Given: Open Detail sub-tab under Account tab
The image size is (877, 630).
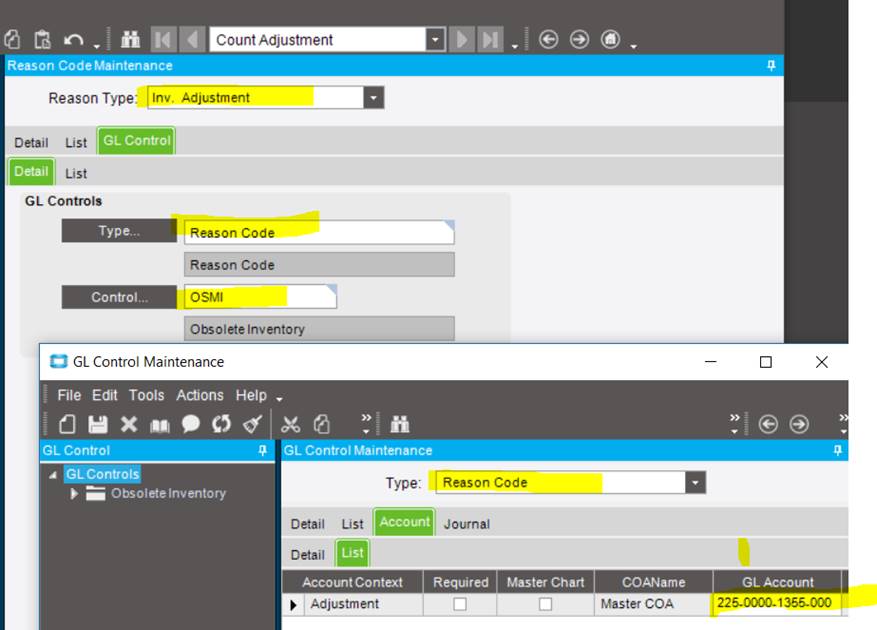Looking at the screenshot, I should (308, 555).
